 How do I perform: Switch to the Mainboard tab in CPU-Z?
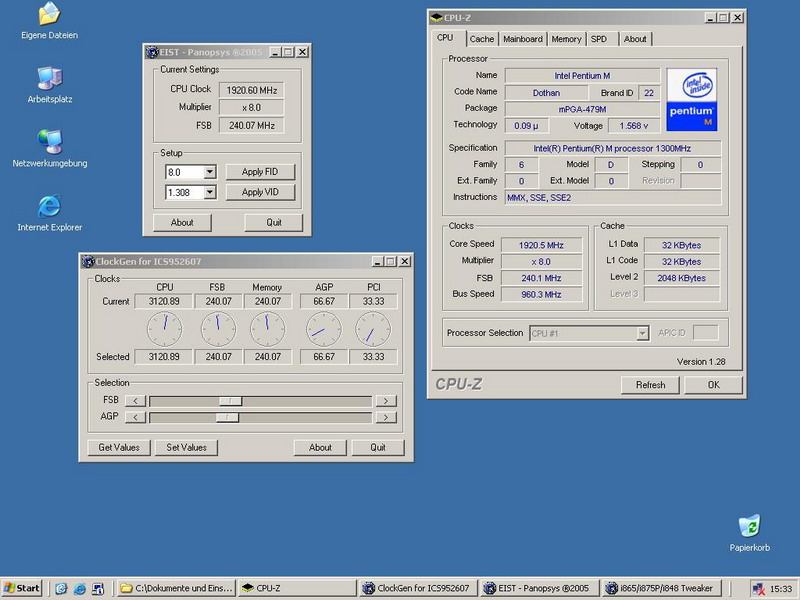coord(522,39)
